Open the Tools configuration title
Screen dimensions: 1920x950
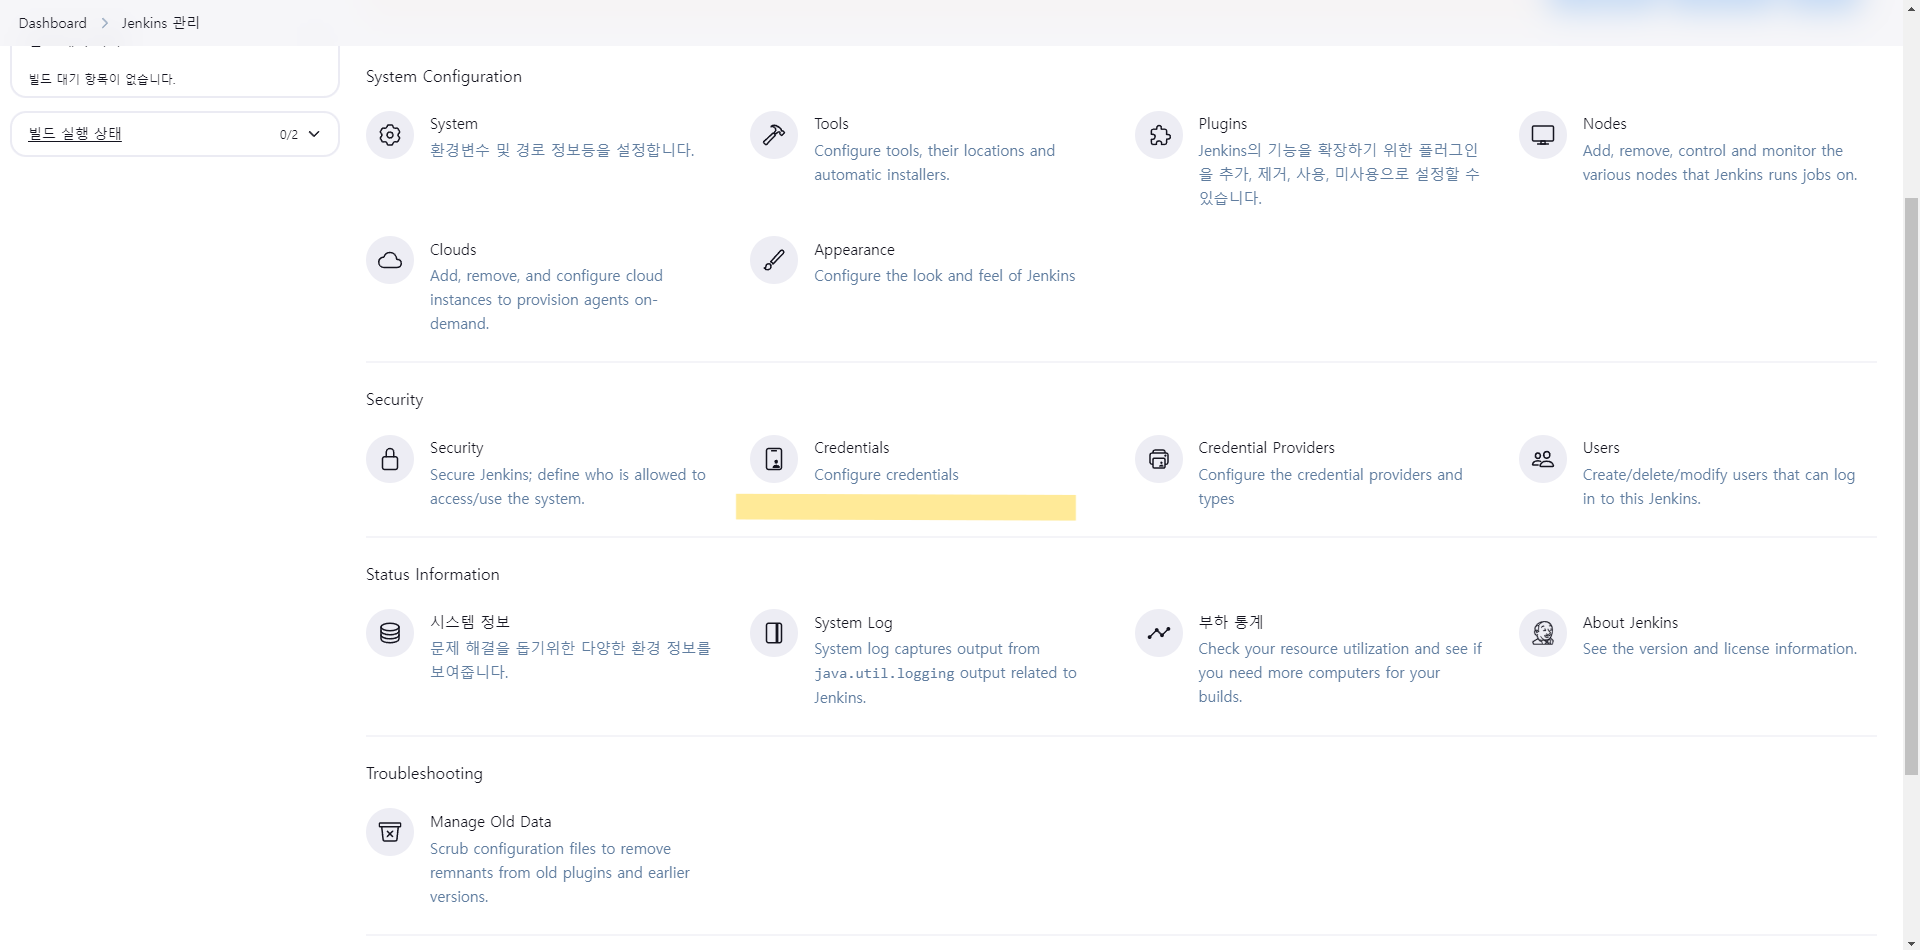tap(831, 124)
